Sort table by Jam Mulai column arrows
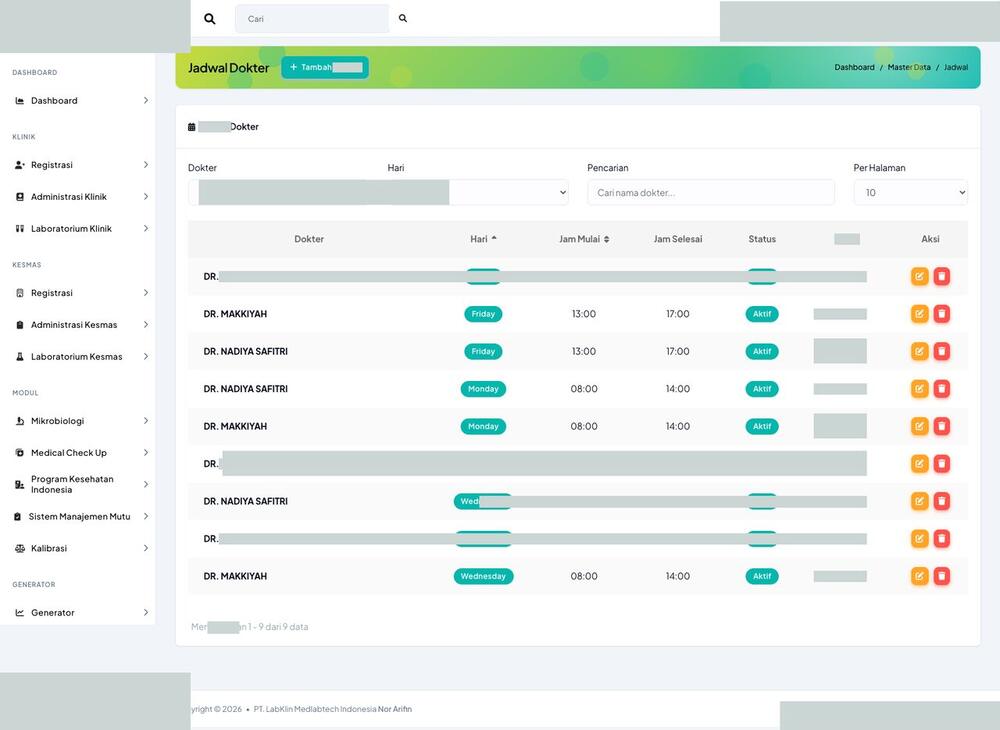The height and width of the screenshot is (730, 1000). pyautogui.click(x=607, y=239)
